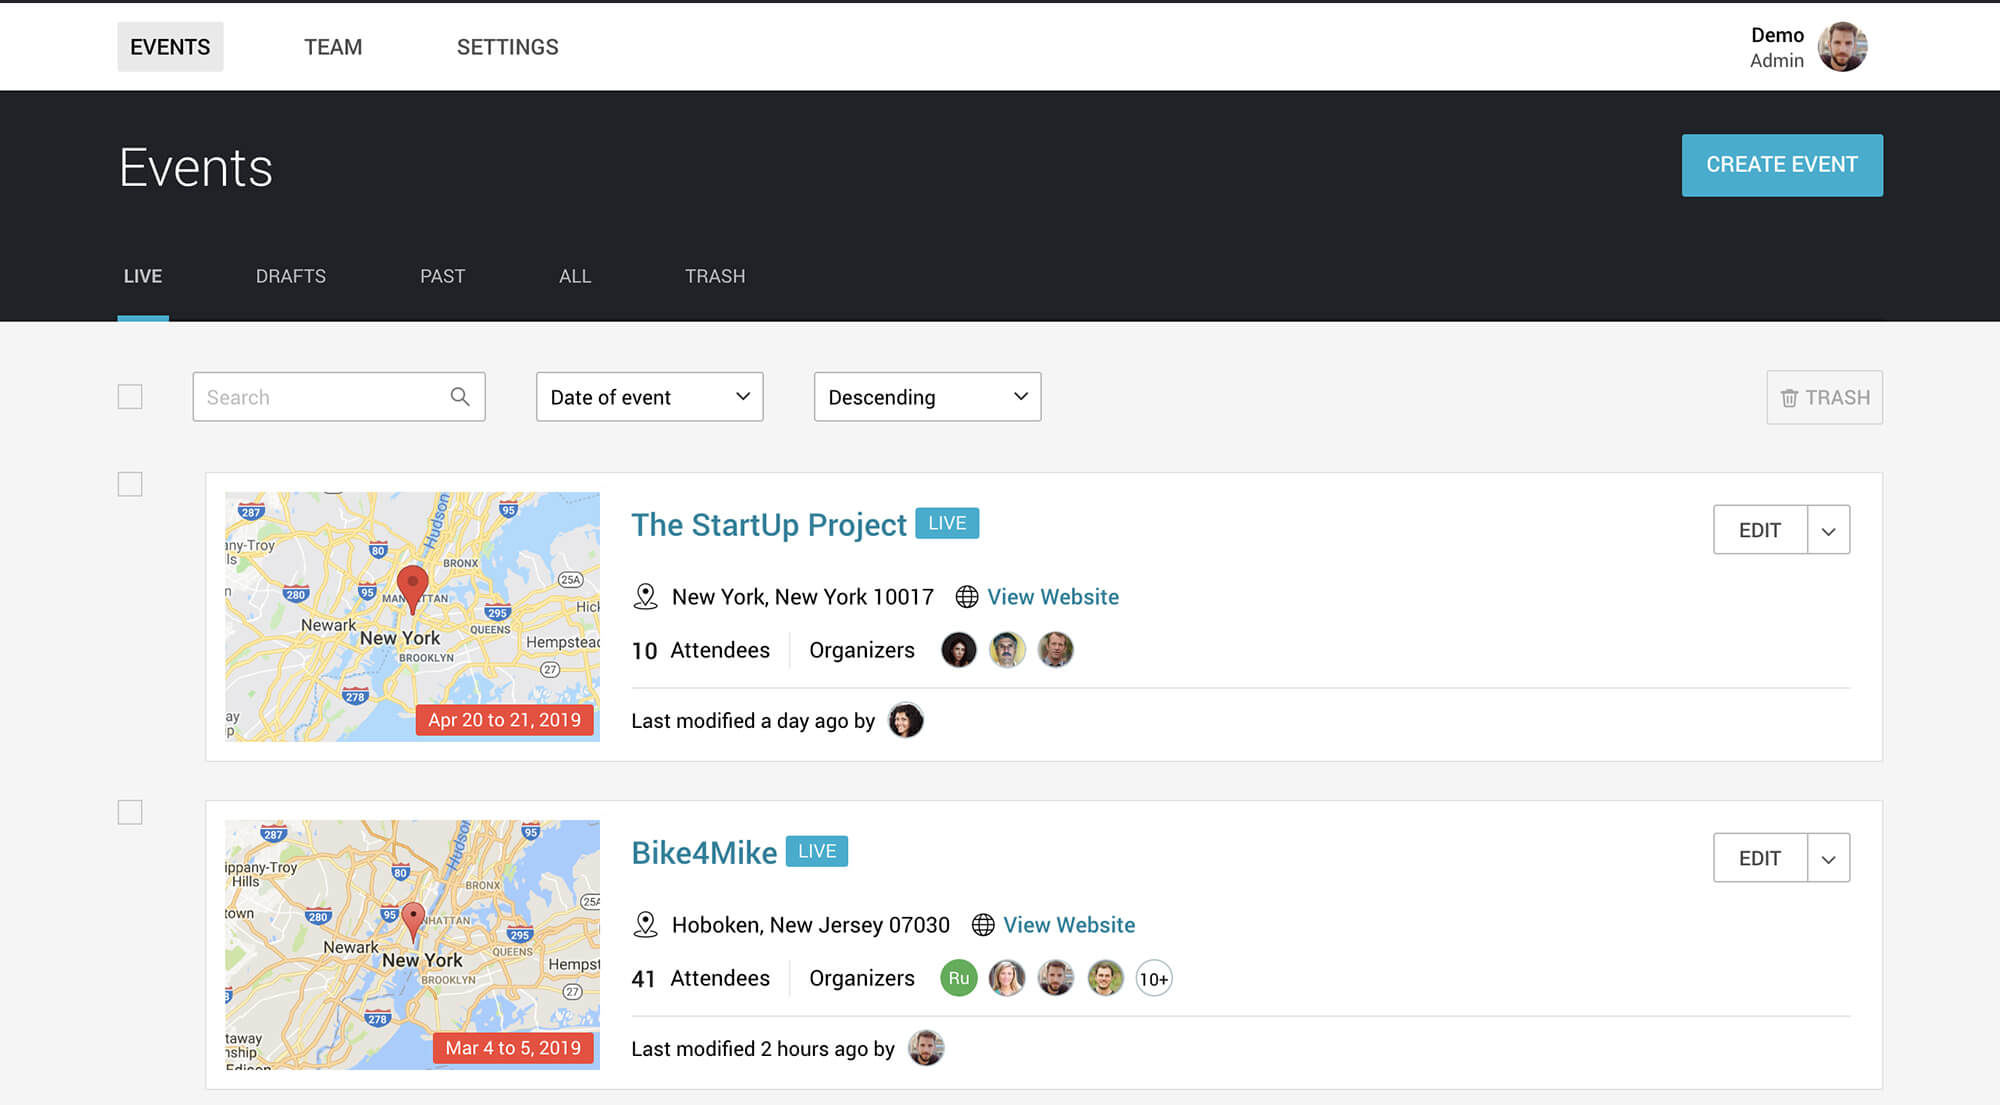Image resolution: width=2000 pixels, height=1105 pixels.
Task: Open View Website link for StartUp Project
Action: click(x=1053, y=597)
